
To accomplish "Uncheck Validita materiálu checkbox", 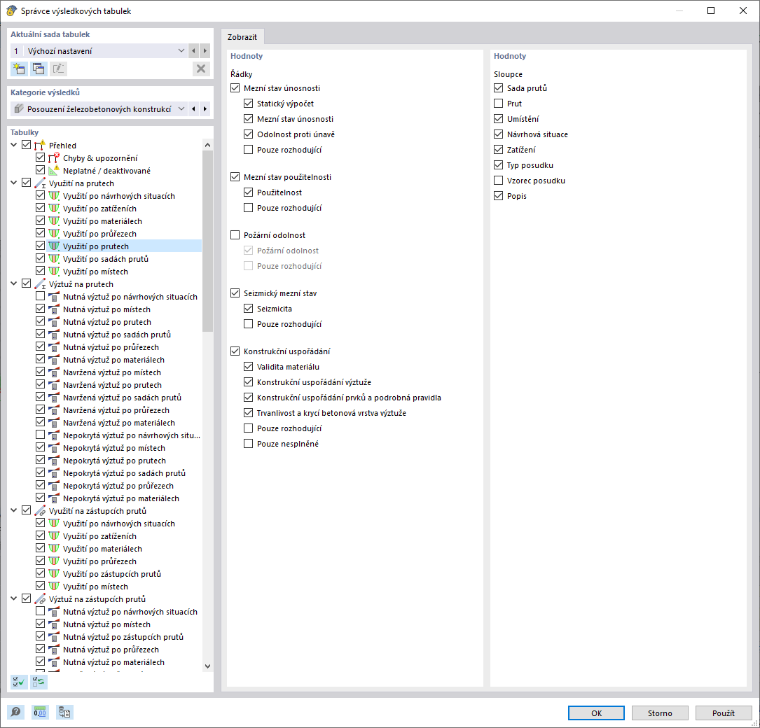I will [248, 367].
